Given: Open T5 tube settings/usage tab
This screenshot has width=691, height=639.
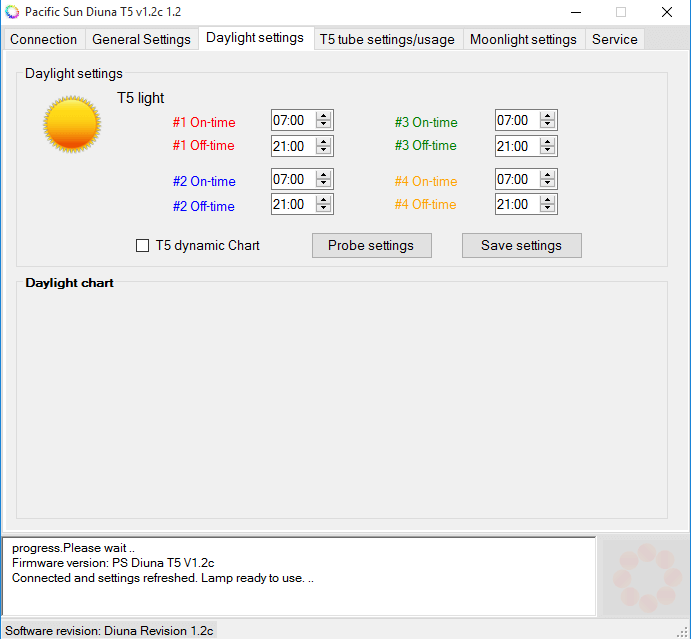Looking at the screenshot, I should 387,39.
